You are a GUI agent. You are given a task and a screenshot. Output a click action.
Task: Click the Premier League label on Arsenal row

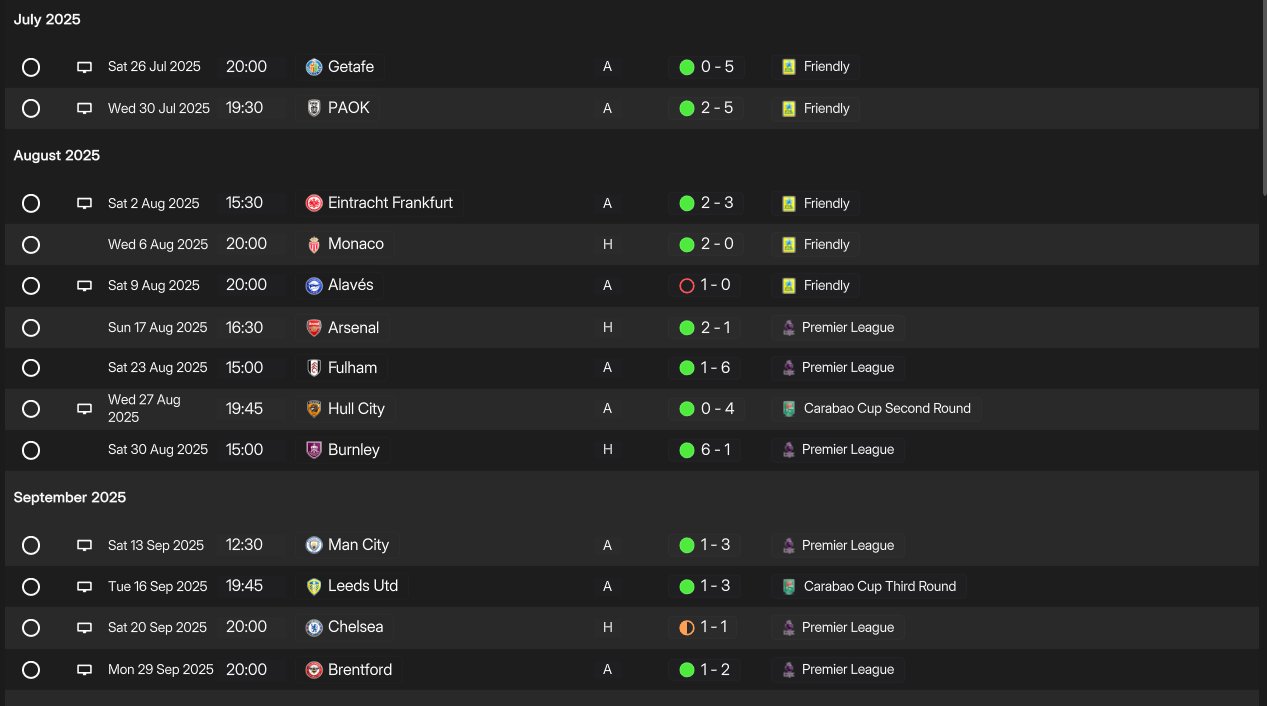point(847,327)
